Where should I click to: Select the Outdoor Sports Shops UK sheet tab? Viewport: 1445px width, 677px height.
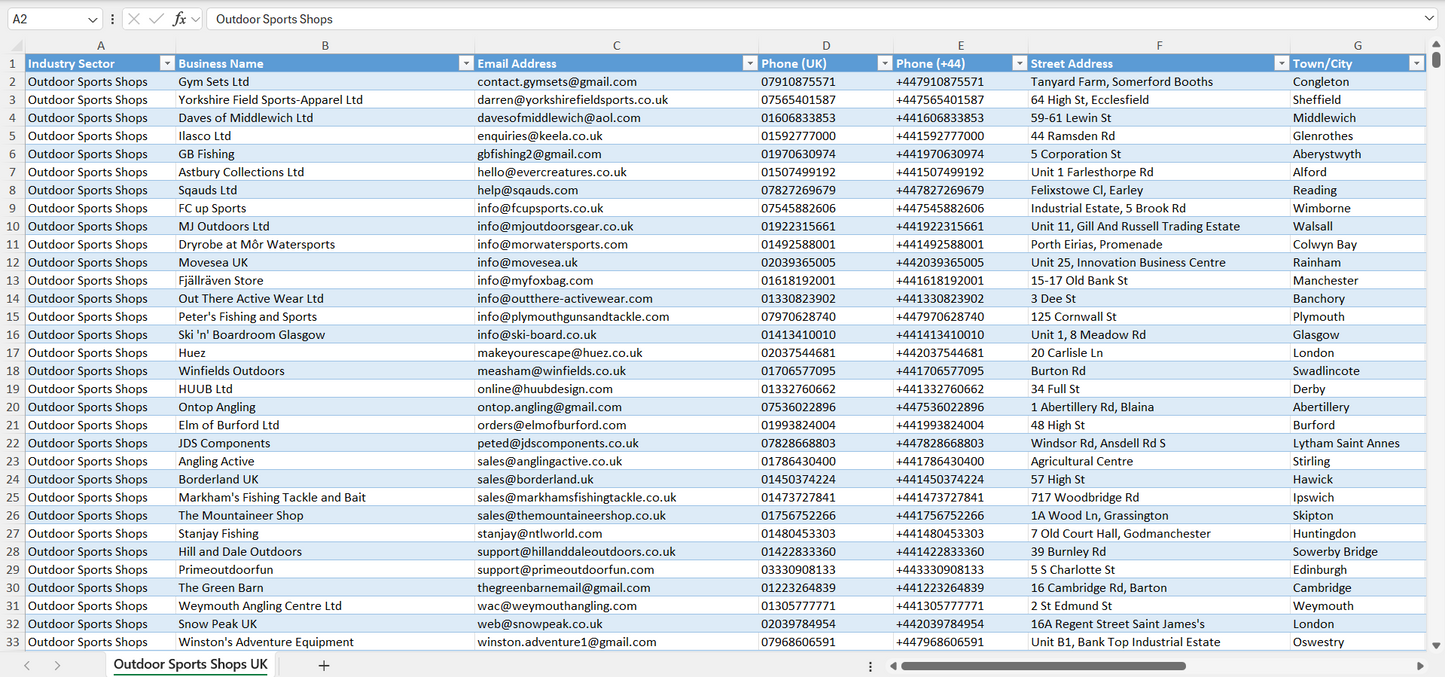(190, 665)
